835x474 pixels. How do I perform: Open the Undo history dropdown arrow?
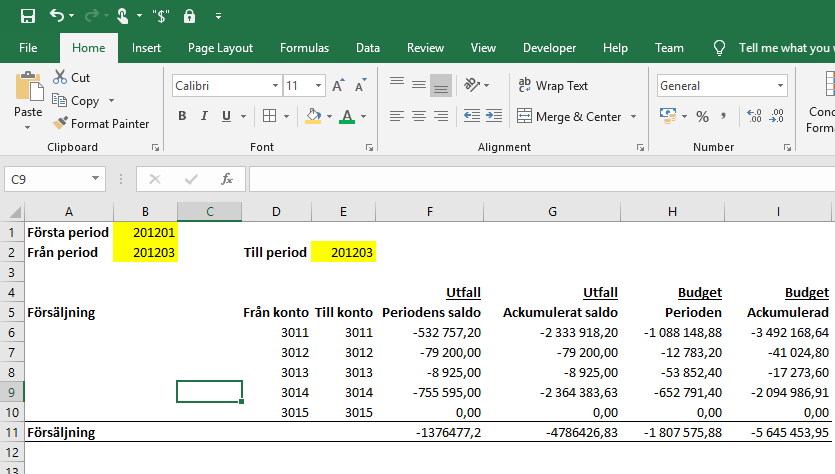pos(72,16)
